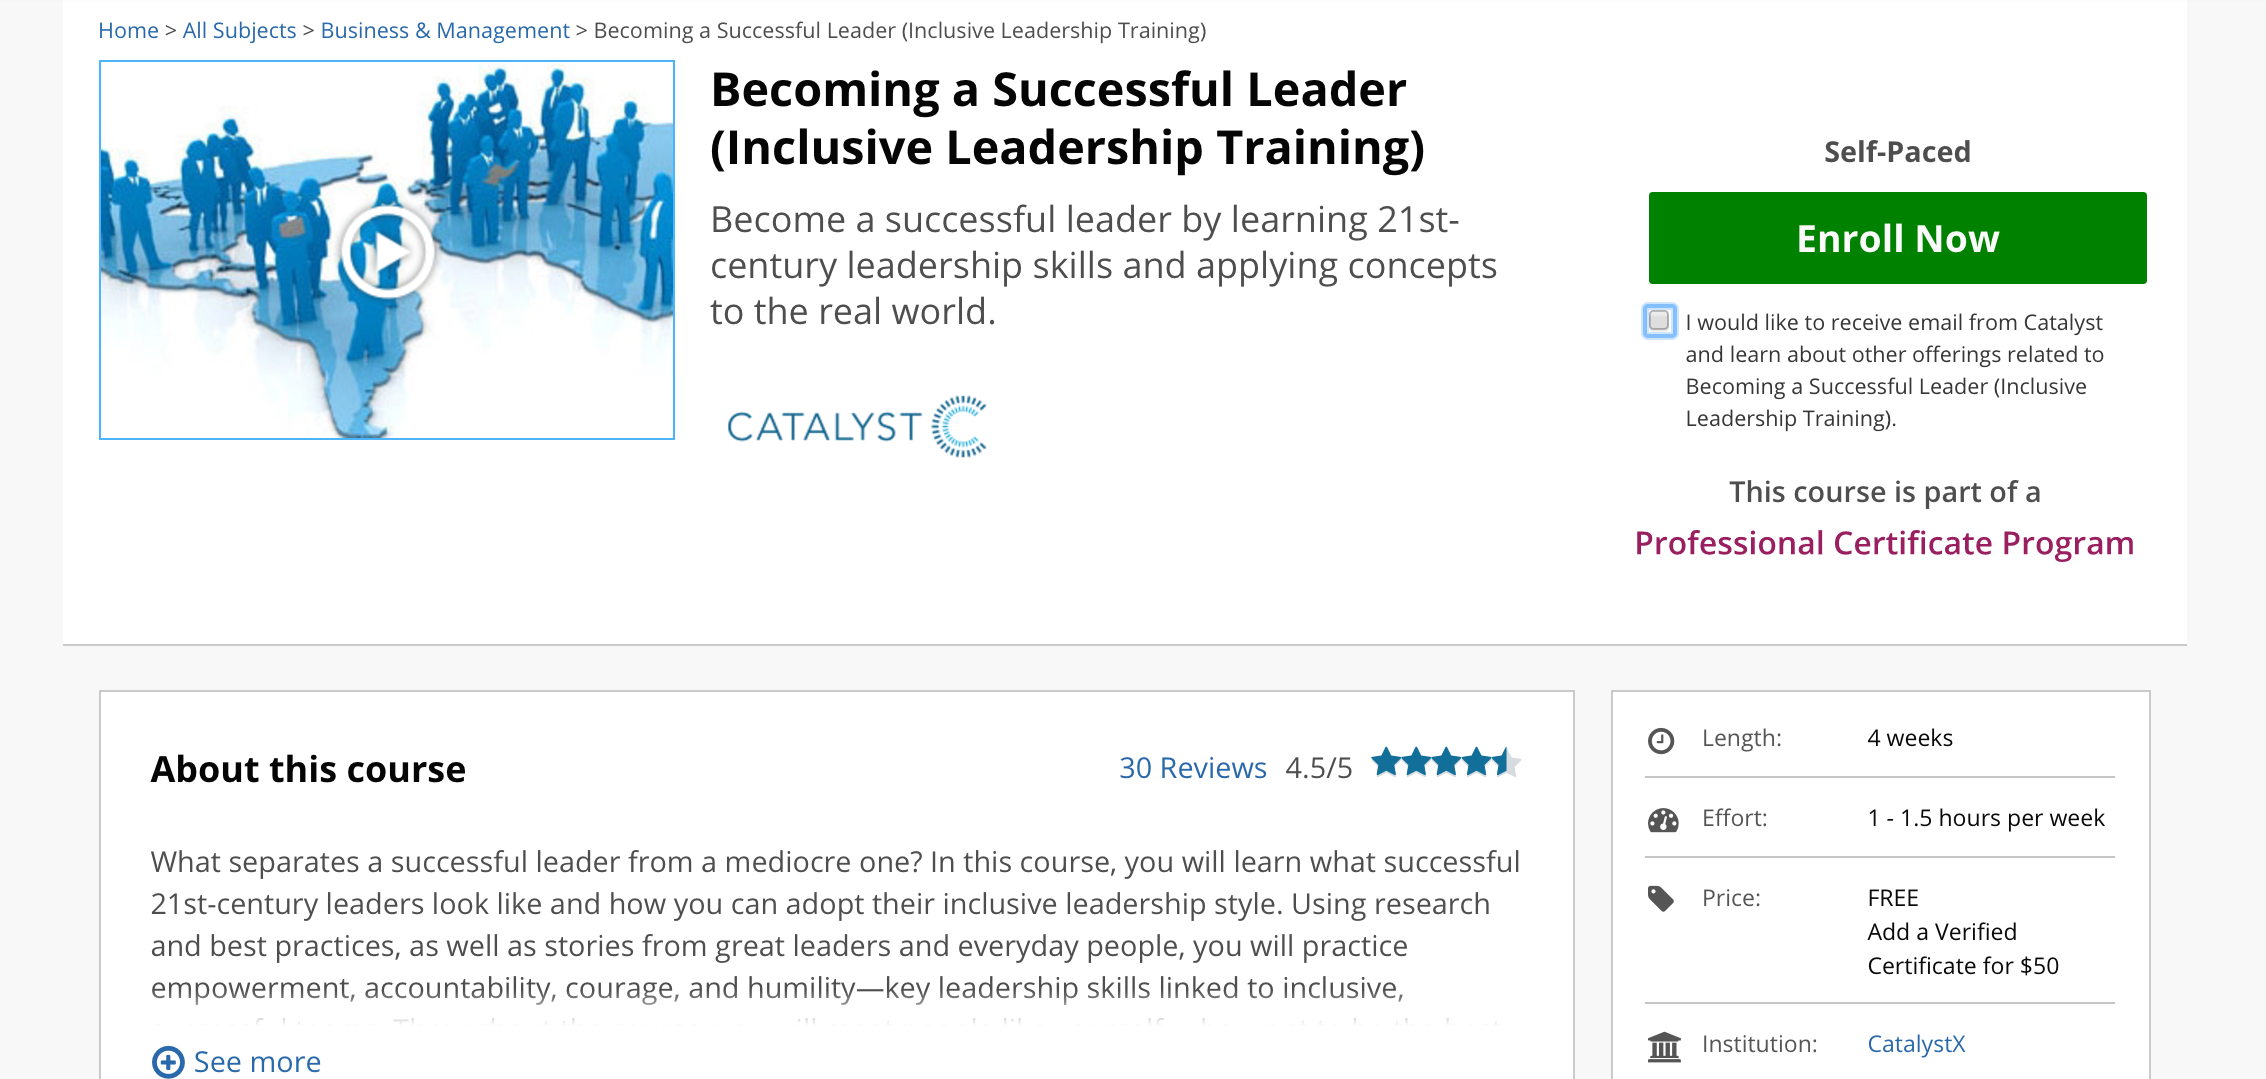Click the About this course heading

(x=307, y=769)
